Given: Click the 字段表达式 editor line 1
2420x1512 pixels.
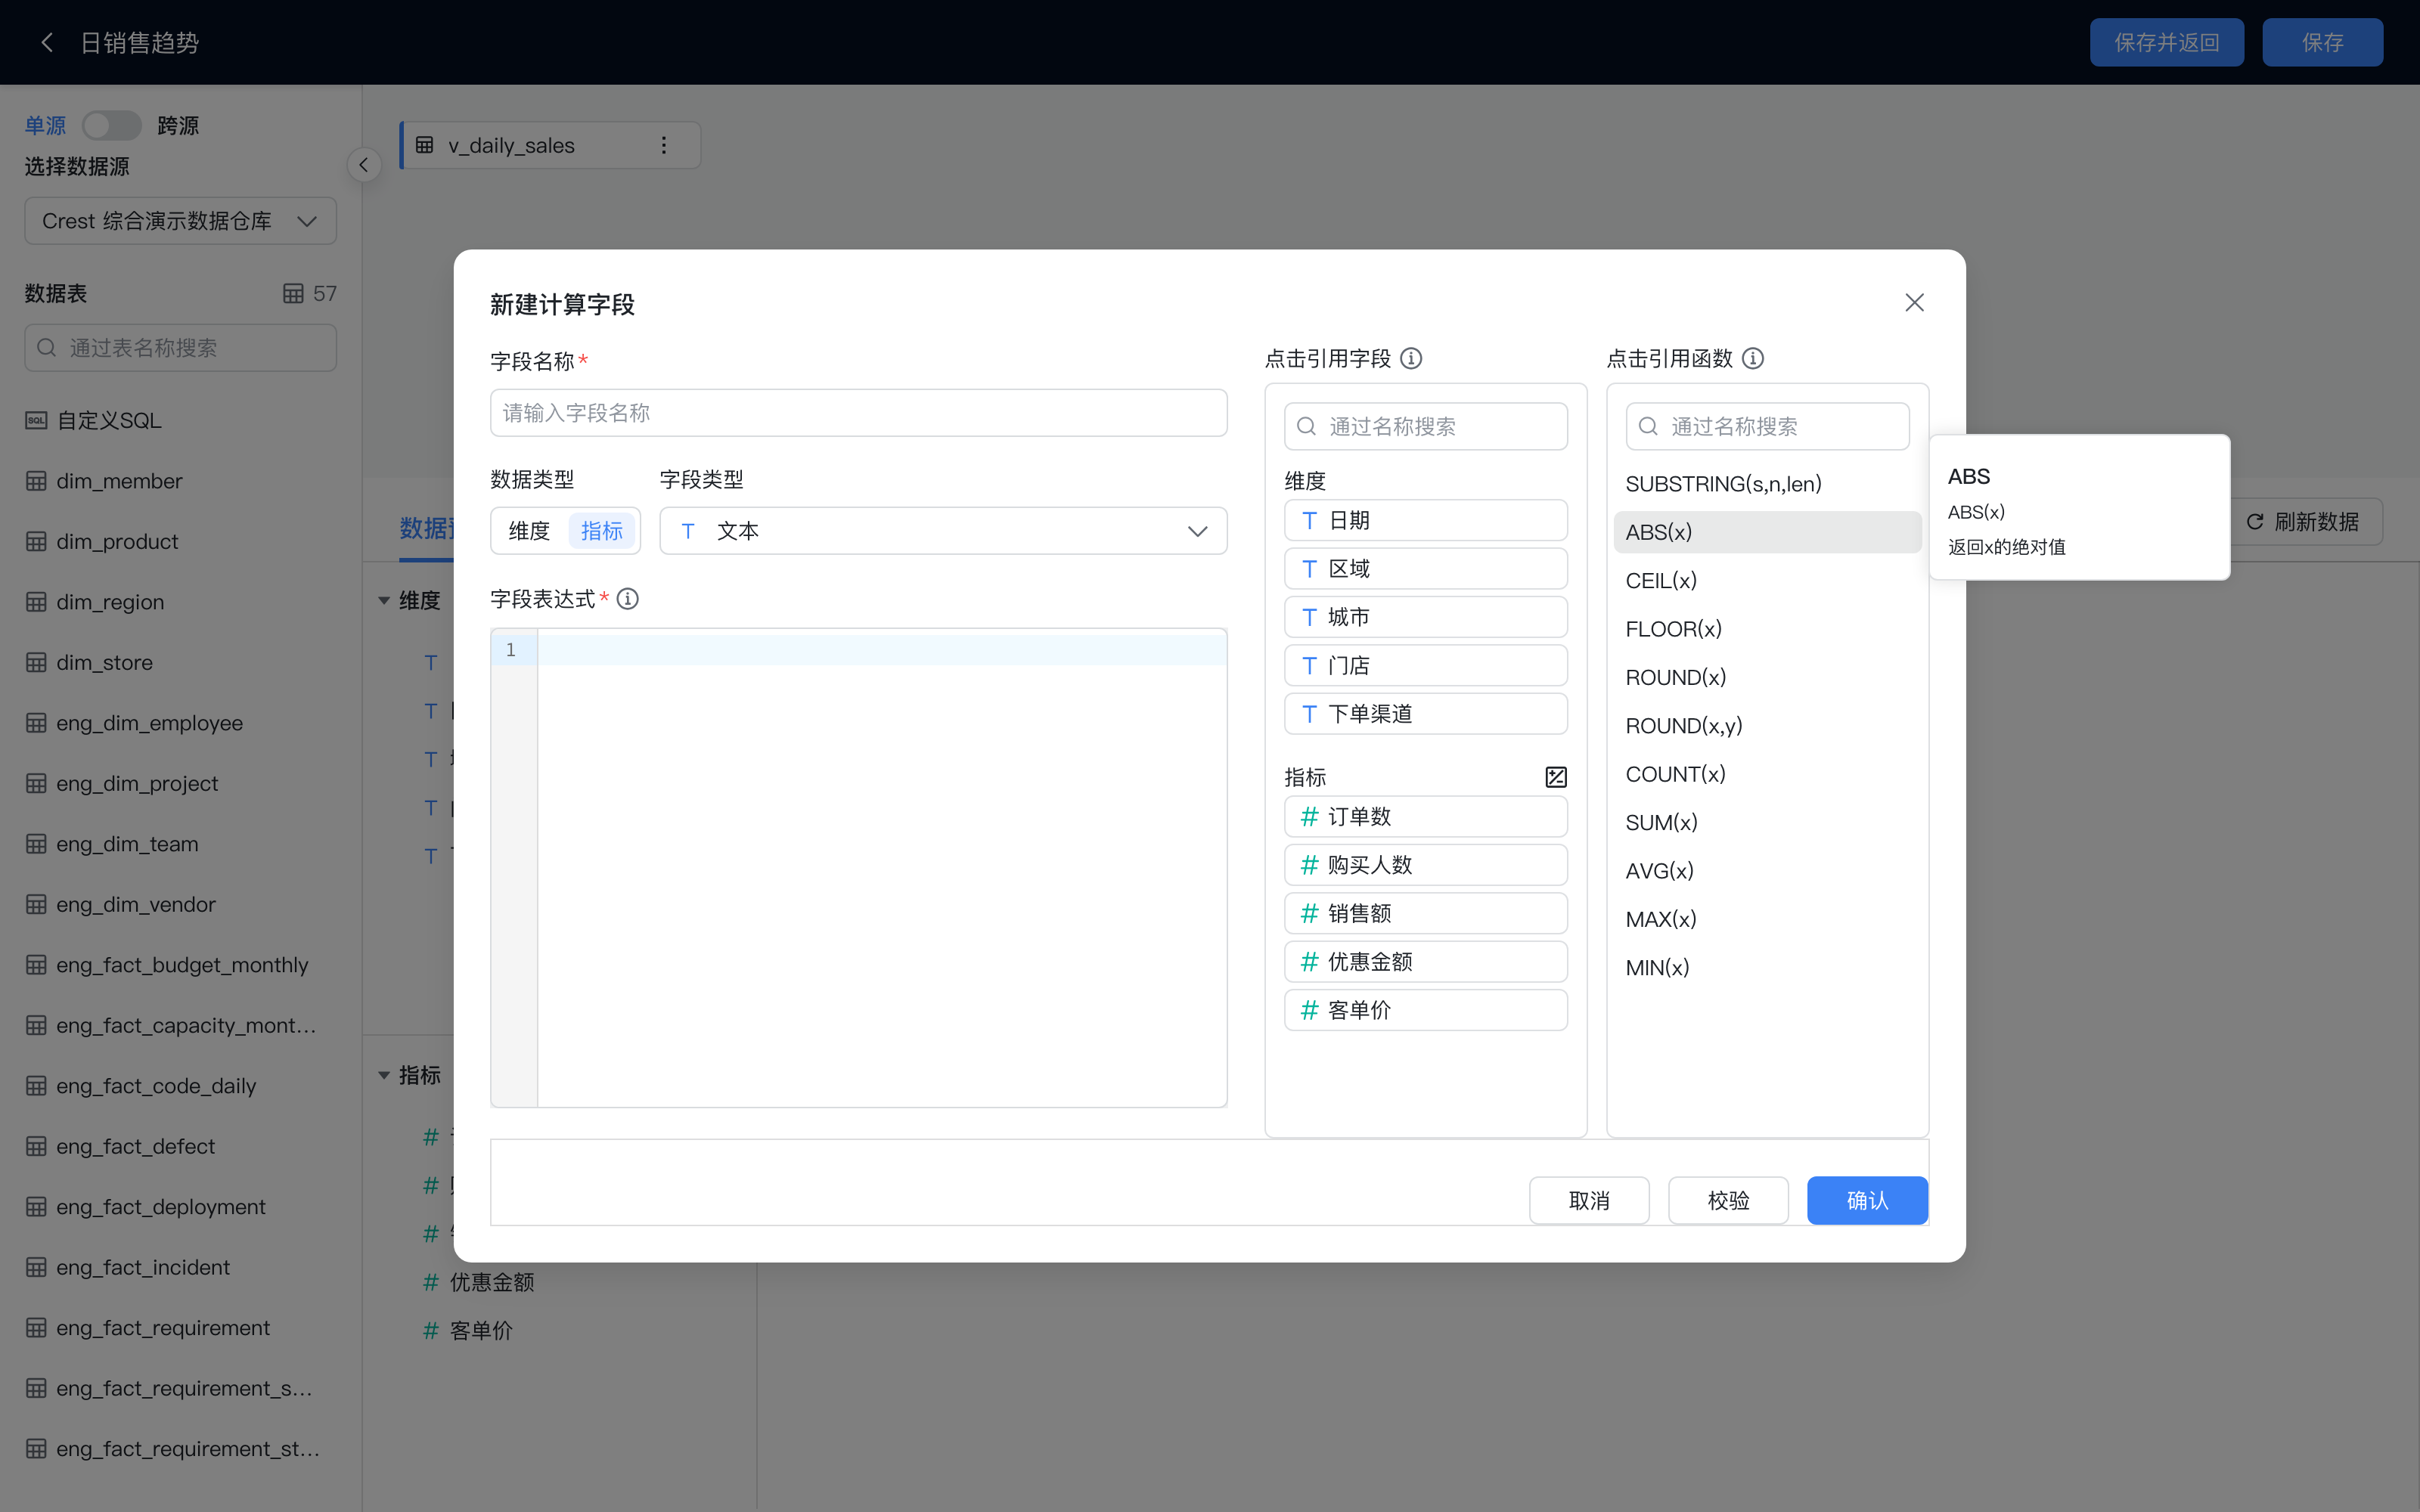Looking at the screenshot, I should coord(881,650).
